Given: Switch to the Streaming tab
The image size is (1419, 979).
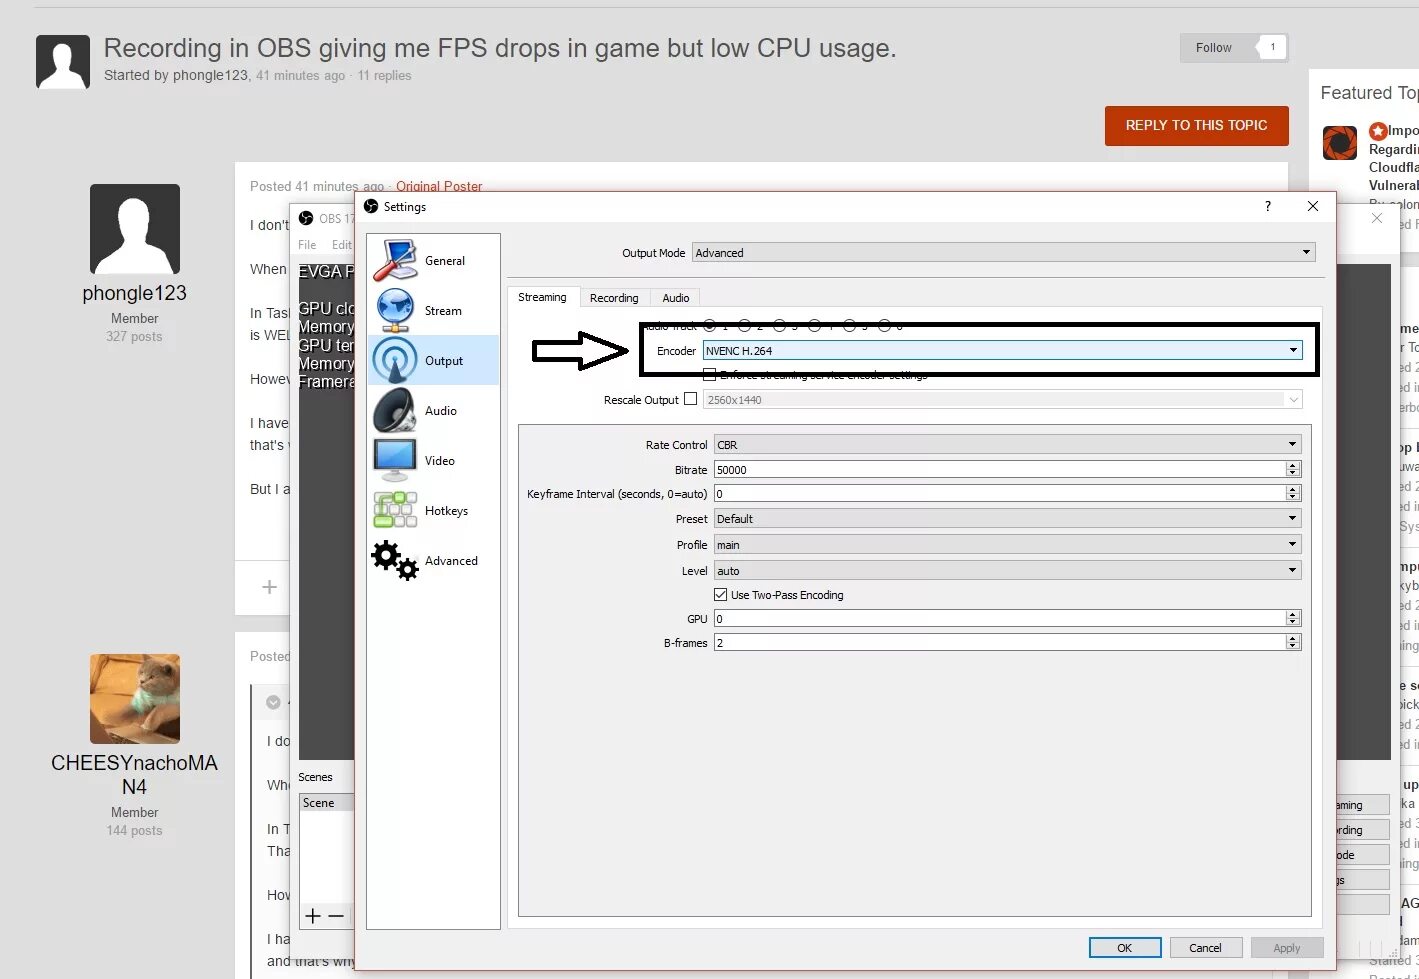Looking at the screenshot, I should point(543,297).
